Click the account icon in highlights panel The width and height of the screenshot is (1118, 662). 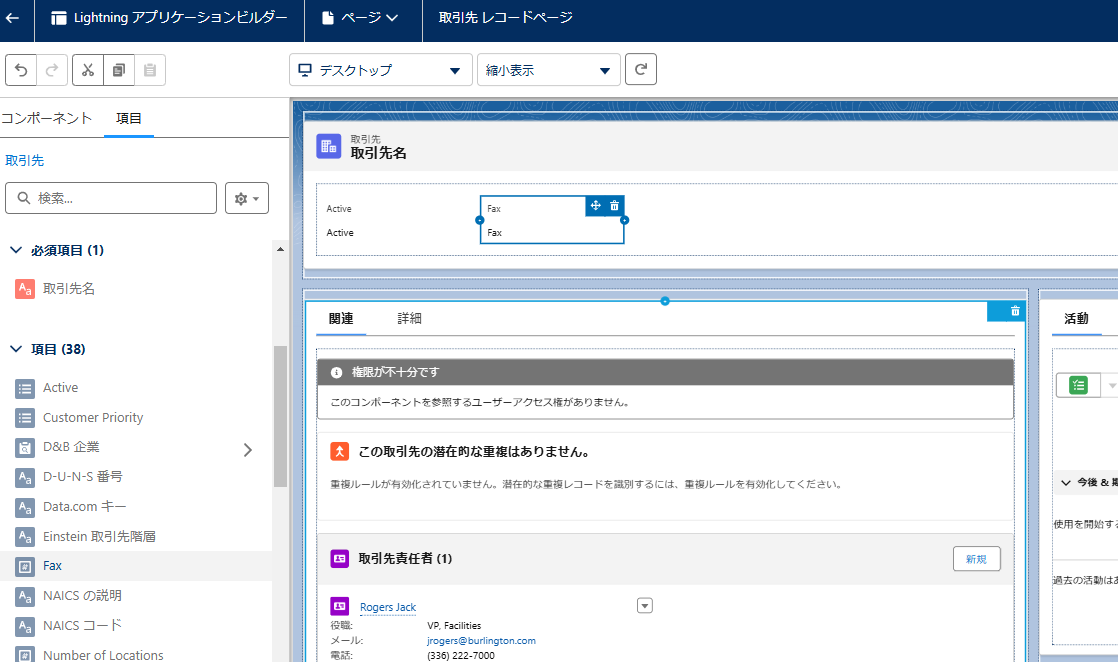pos(329,146)
